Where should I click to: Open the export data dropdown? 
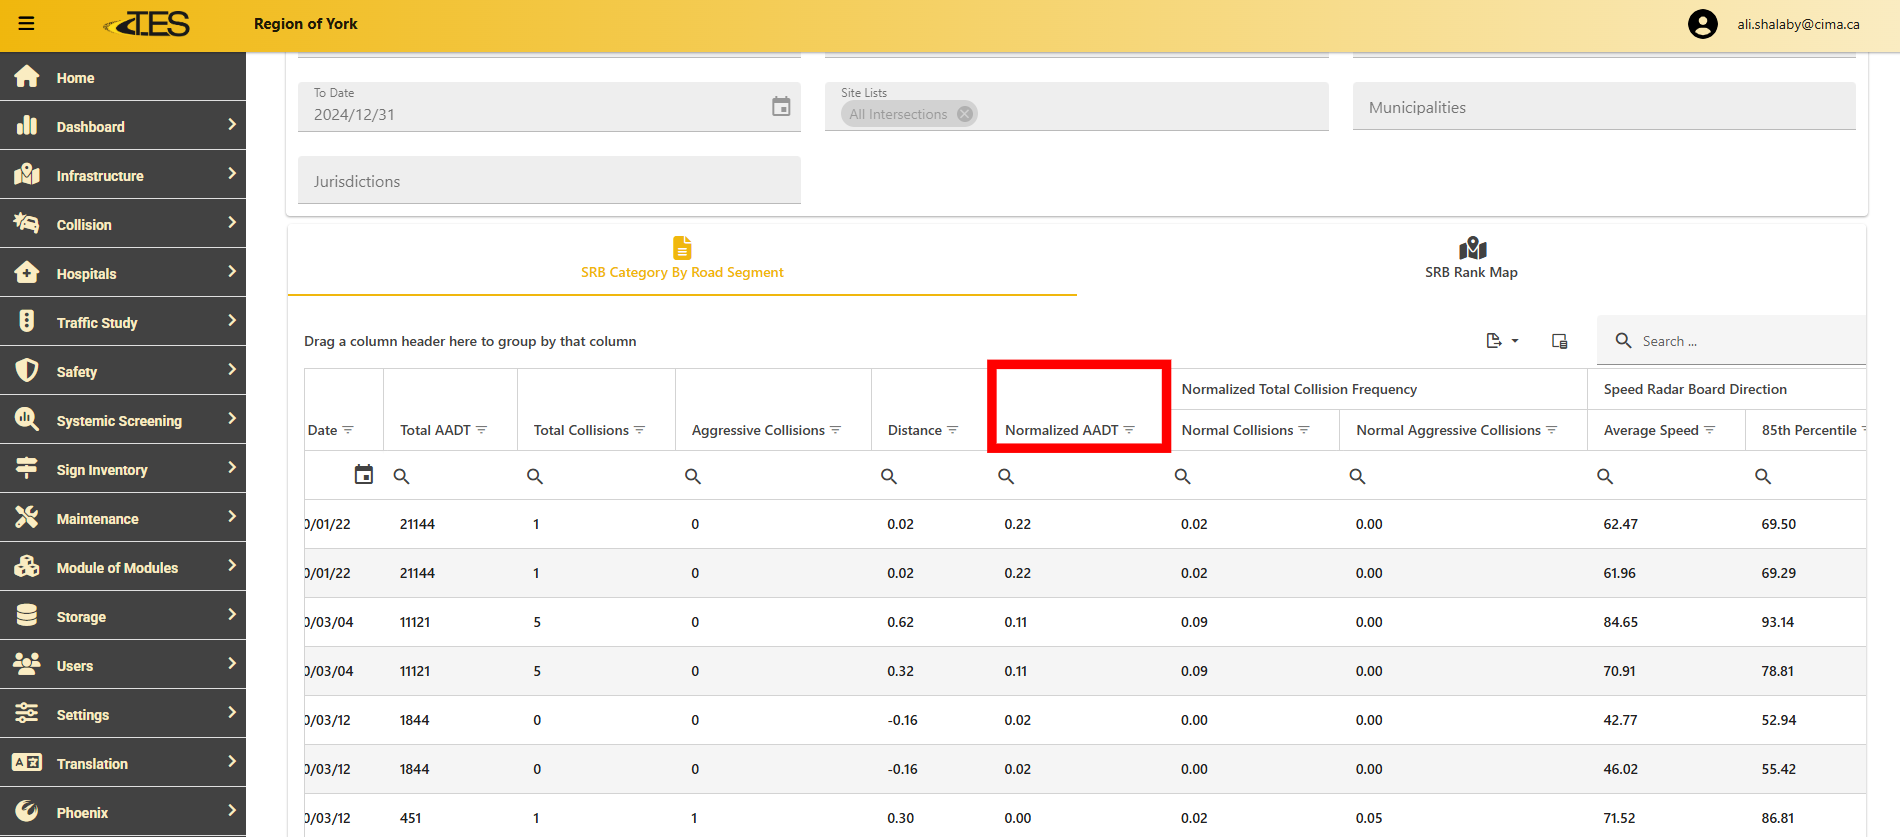(x=1501, y=341)
